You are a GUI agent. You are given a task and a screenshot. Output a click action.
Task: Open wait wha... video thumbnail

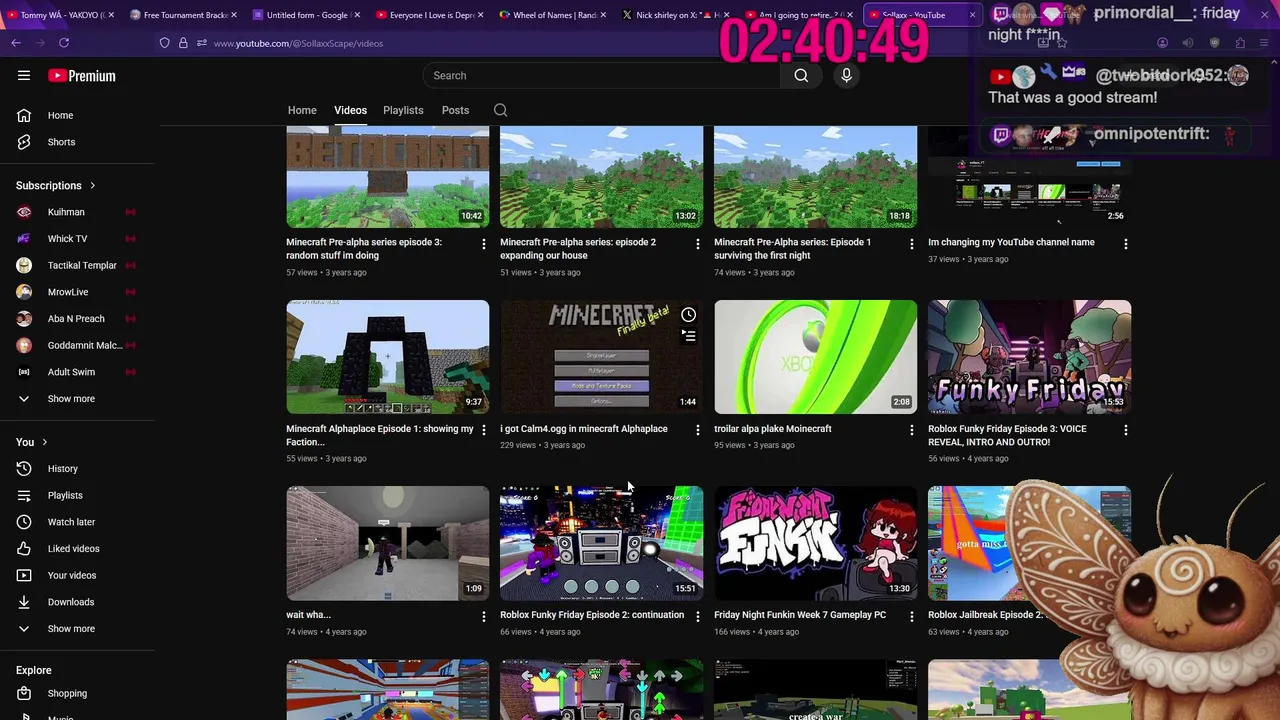click(388, 543)
